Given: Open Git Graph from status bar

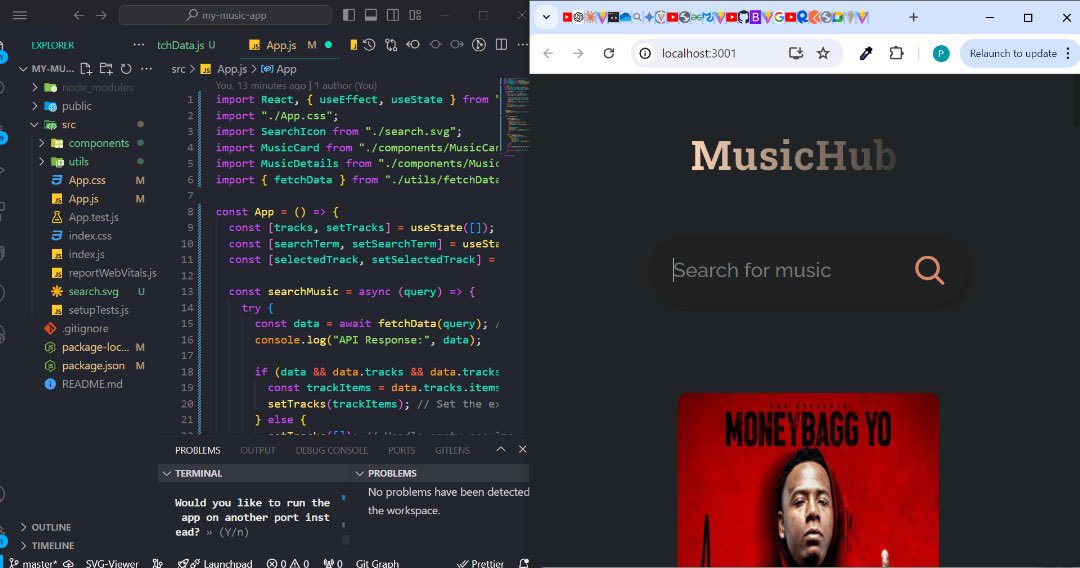Looking at the screenshot, I should [x=377, y=563].
